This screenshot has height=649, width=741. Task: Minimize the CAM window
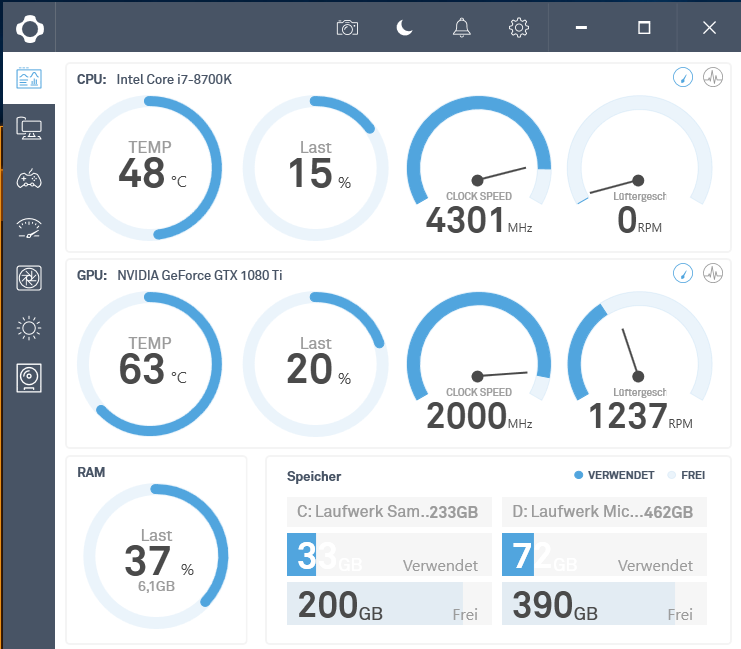click(x=581, y=28)
